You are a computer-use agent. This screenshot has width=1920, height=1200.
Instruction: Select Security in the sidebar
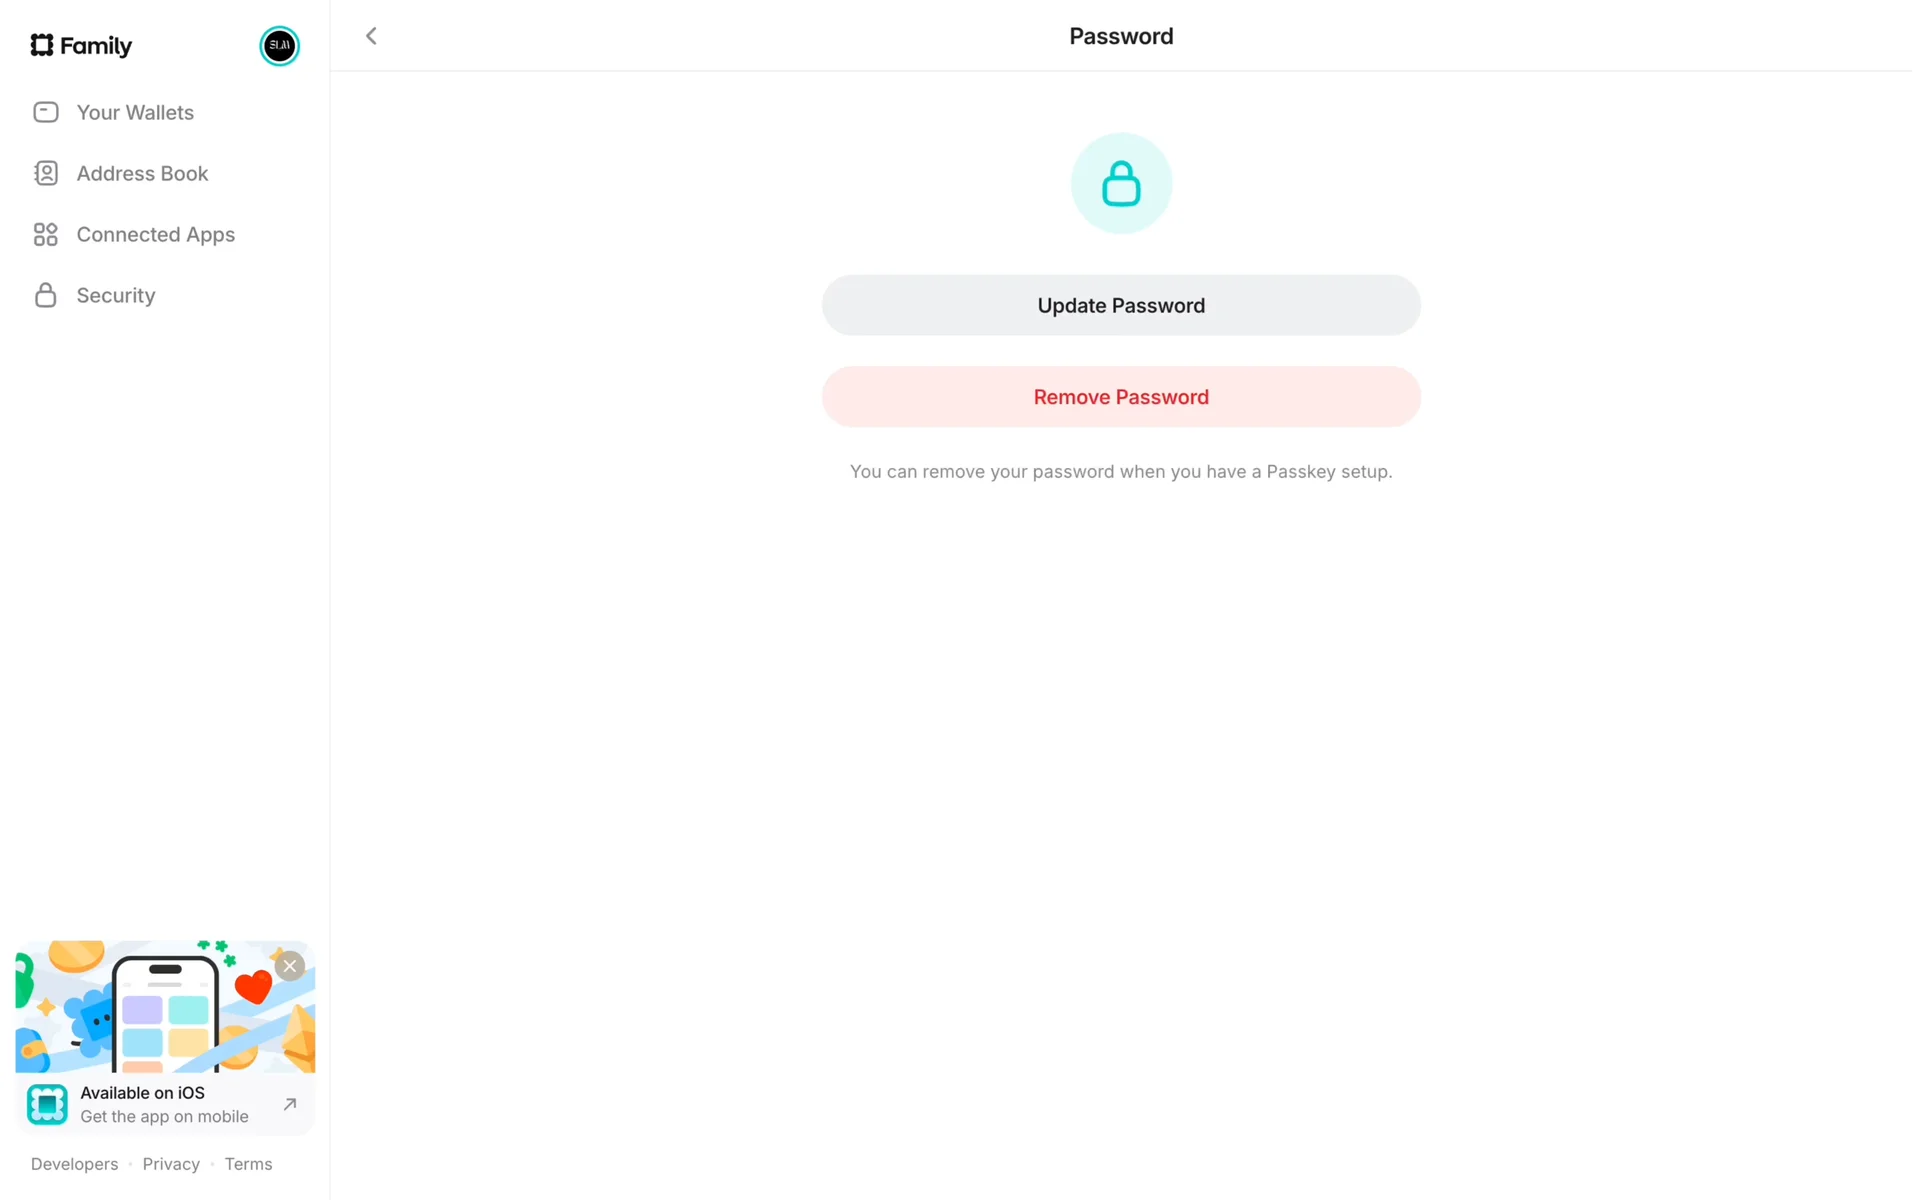tap(116, 295)
